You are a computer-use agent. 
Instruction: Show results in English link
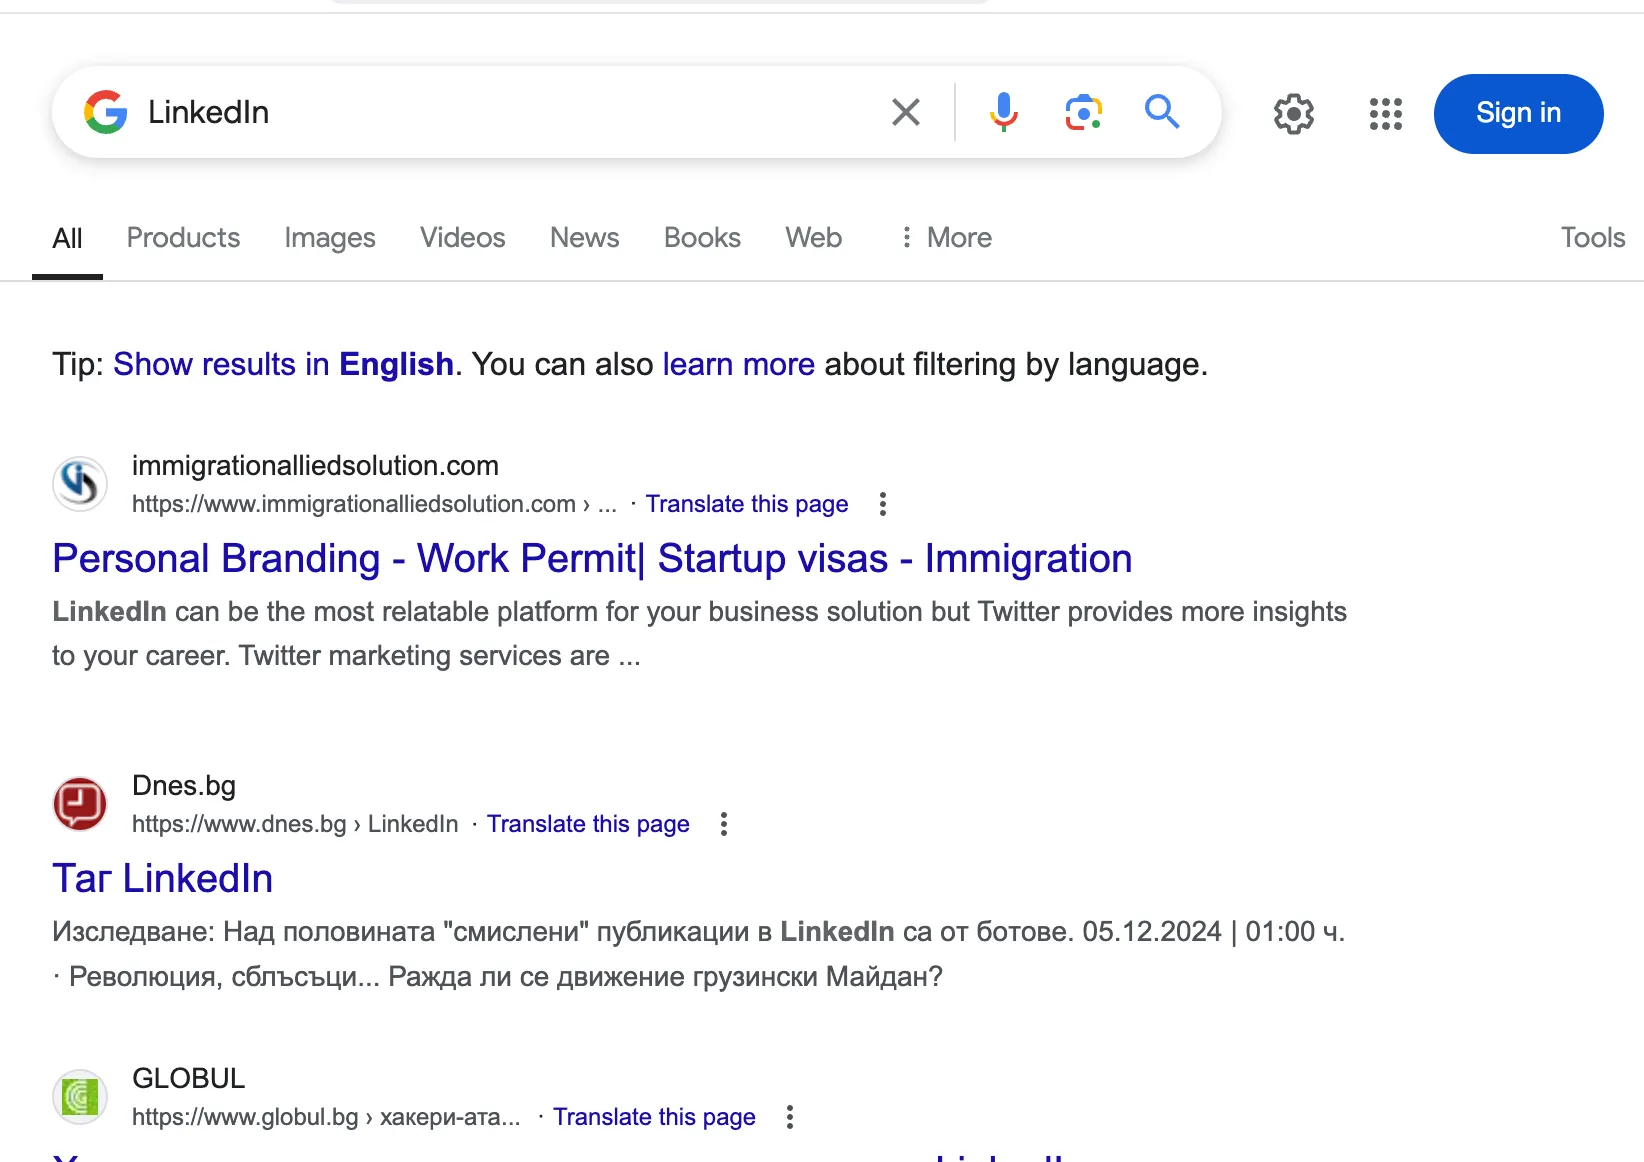click(283, 365)
